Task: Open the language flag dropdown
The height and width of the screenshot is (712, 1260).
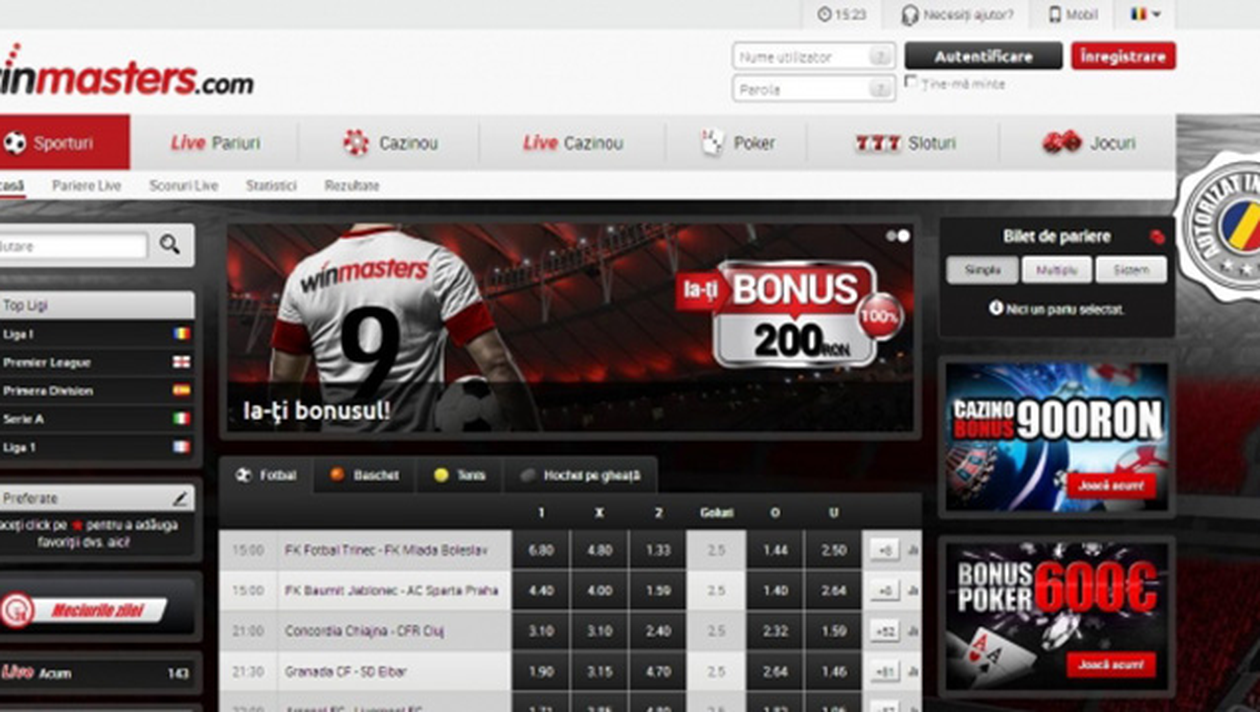Action: [1145, 15]
